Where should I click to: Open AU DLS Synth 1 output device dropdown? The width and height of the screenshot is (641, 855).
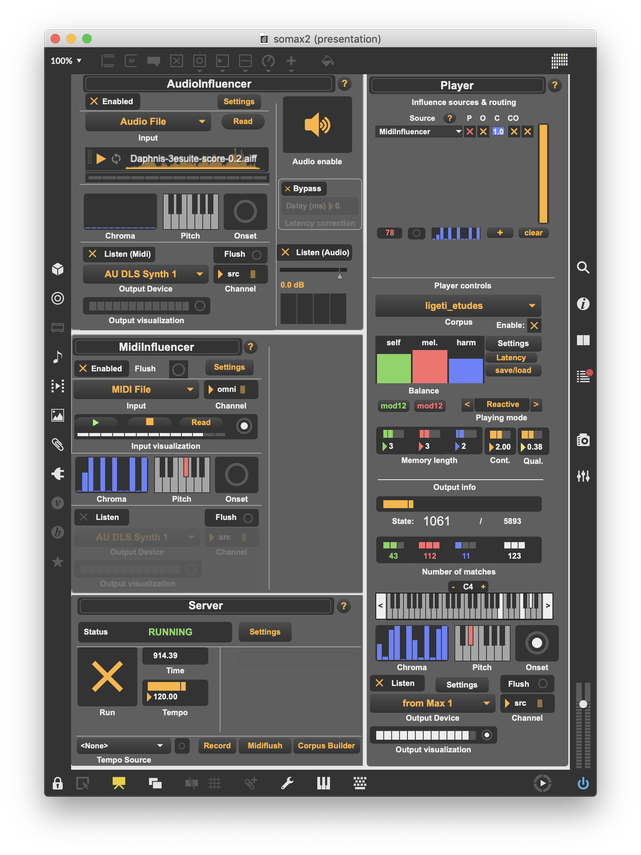(145, 274)
